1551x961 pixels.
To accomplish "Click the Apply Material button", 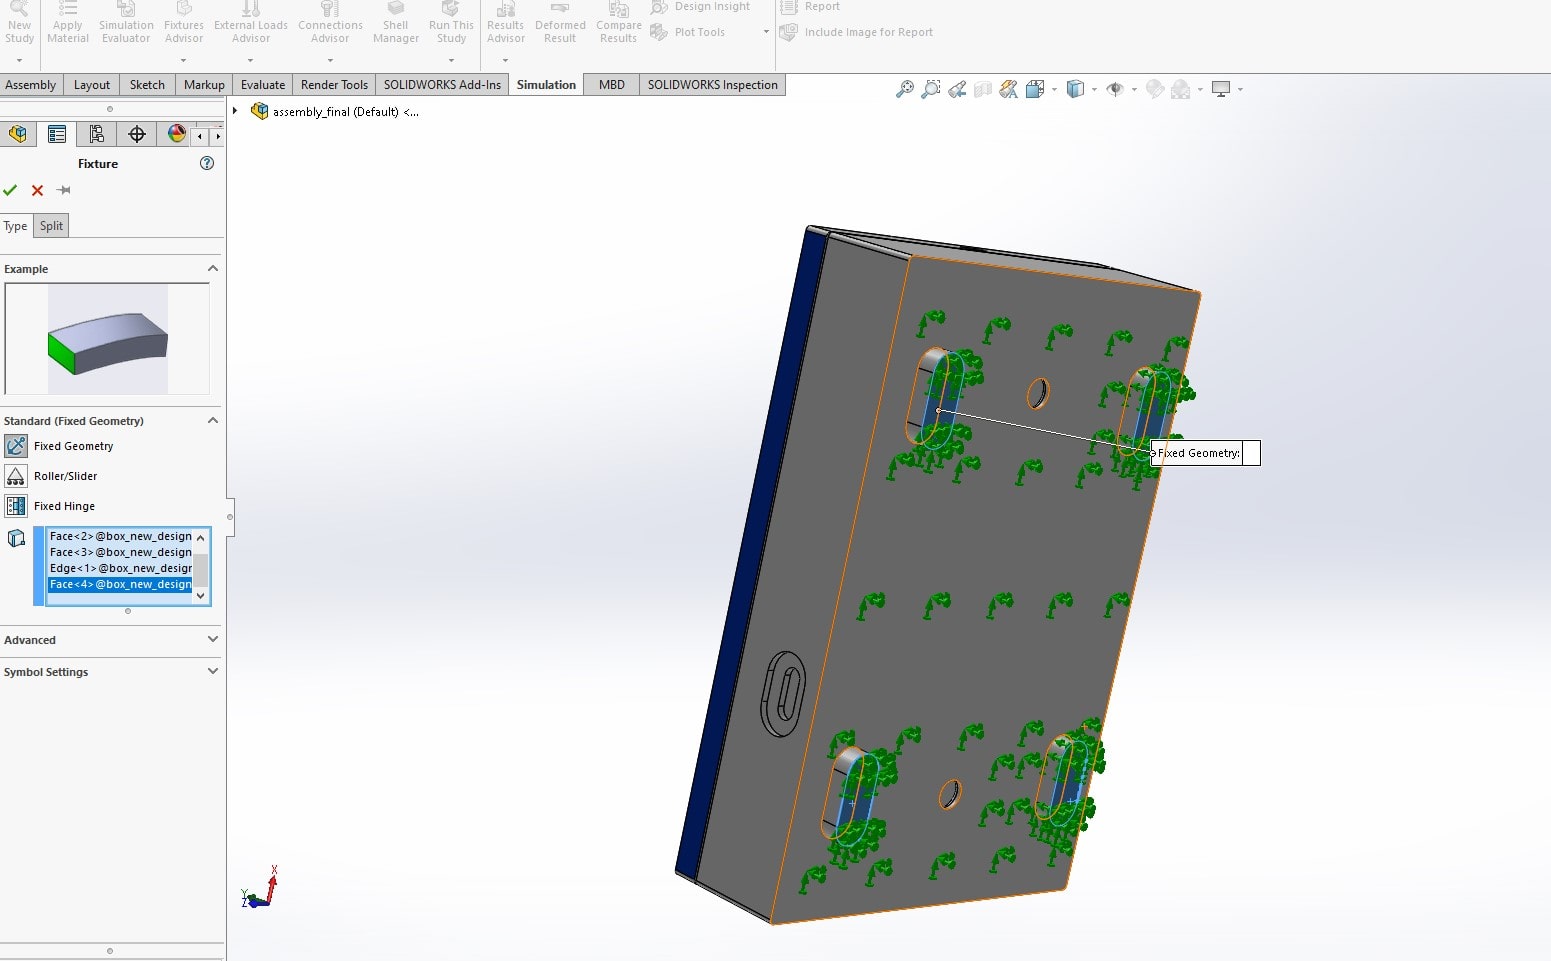I will point(68,23).
